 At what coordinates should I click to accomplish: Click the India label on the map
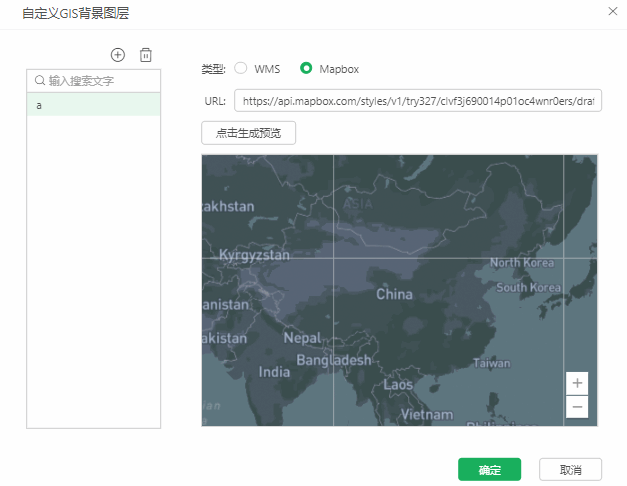click(275, 372)
